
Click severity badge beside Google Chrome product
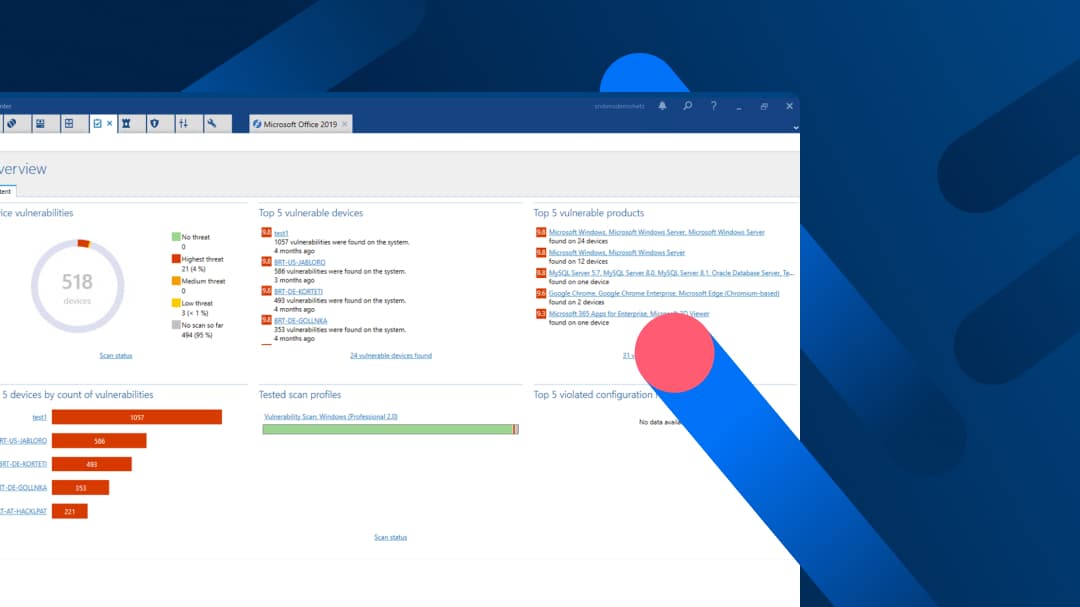click(541, 294)
